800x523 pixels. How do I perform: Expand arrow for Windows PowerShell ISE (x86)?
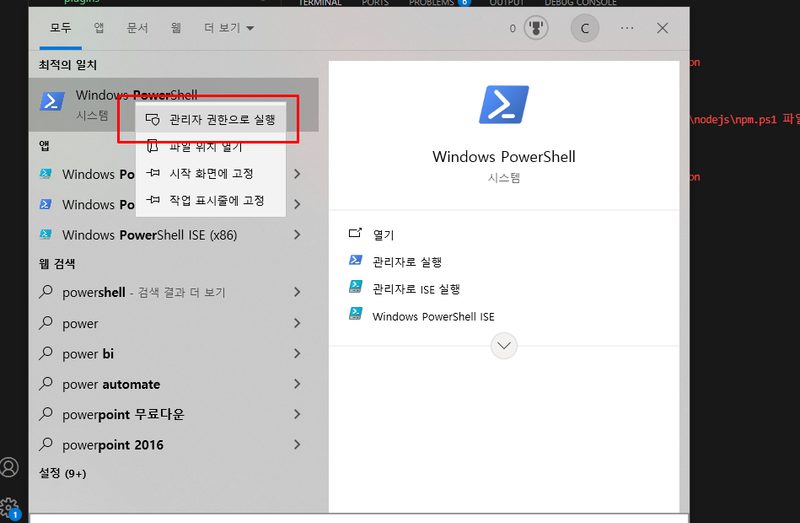click(297, 235)
